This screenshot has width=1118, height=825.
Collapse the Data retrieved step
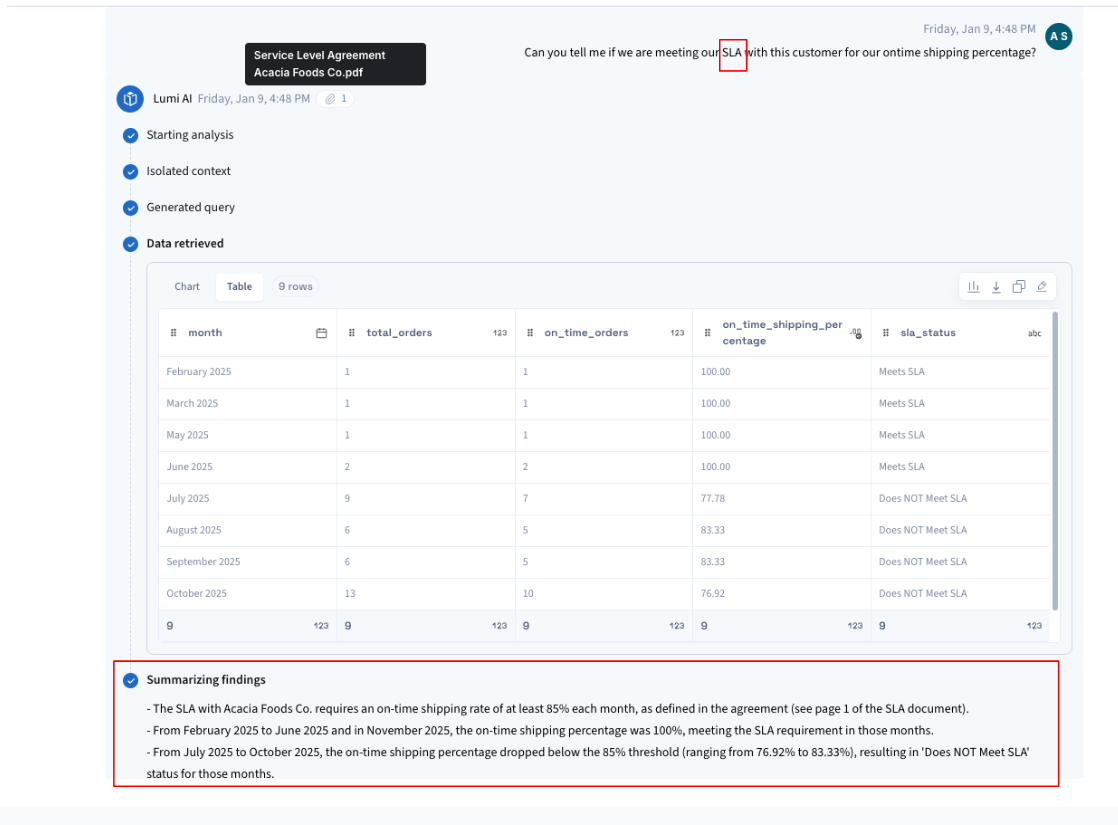tap(185, 243)
